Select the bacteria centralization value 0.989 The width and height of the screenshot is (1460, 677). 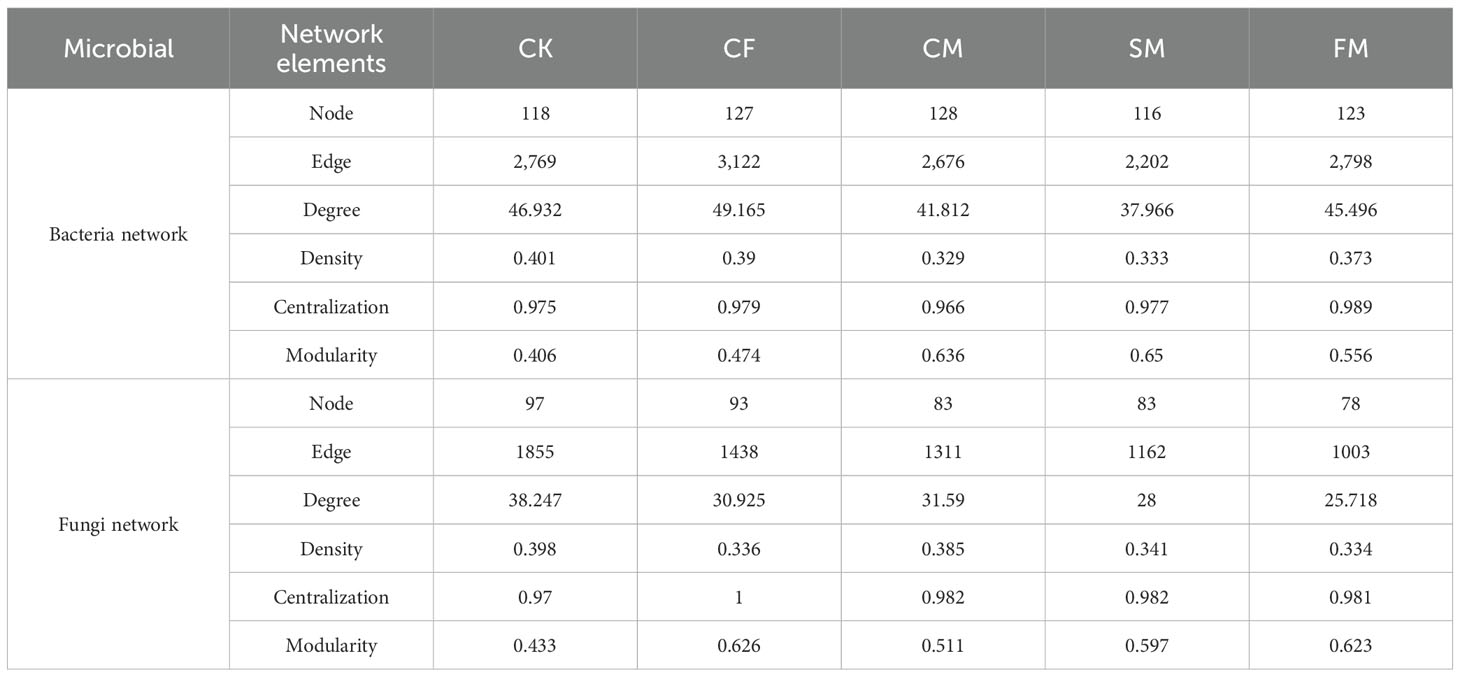coord(1350,307)
